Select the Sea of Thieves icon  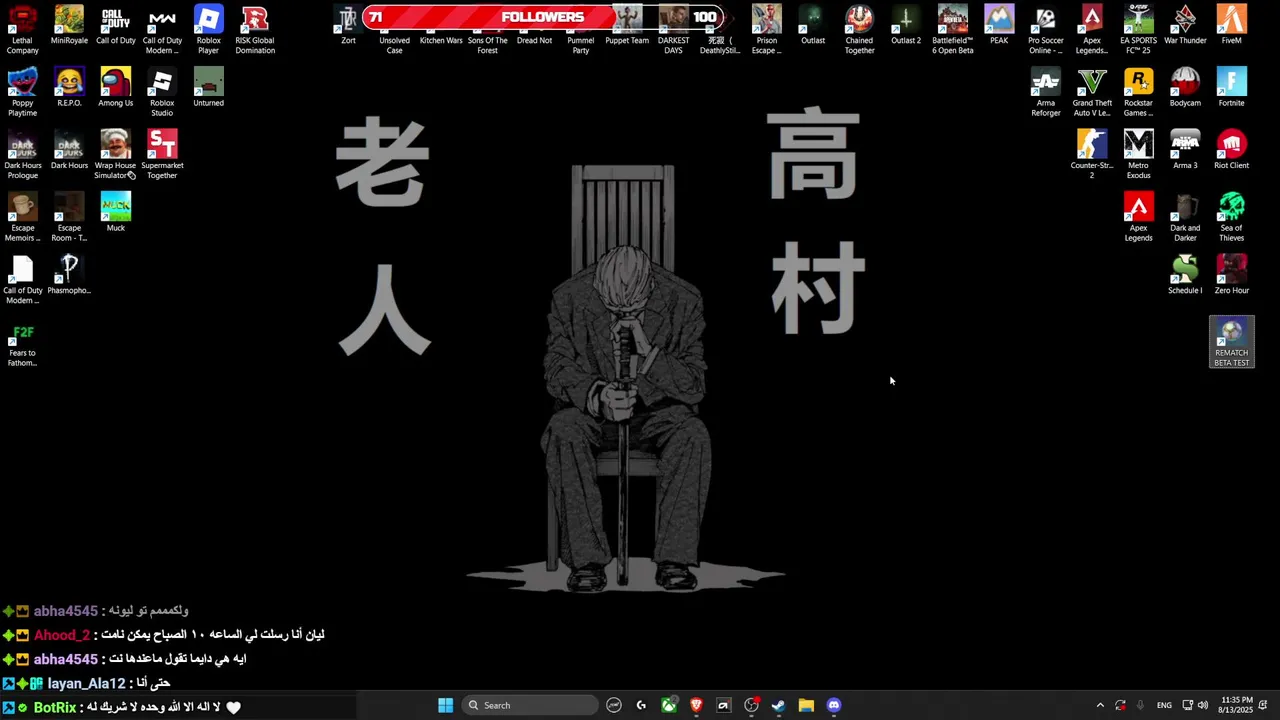1231,216
